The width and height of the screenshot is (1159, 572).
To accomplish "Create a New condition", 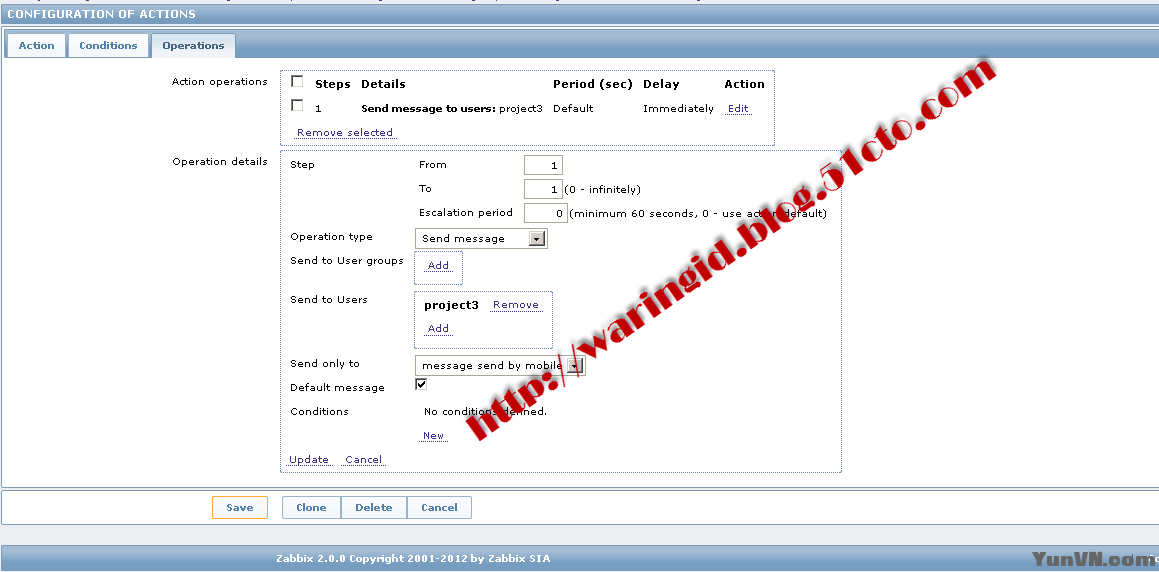I will point(433,436).
